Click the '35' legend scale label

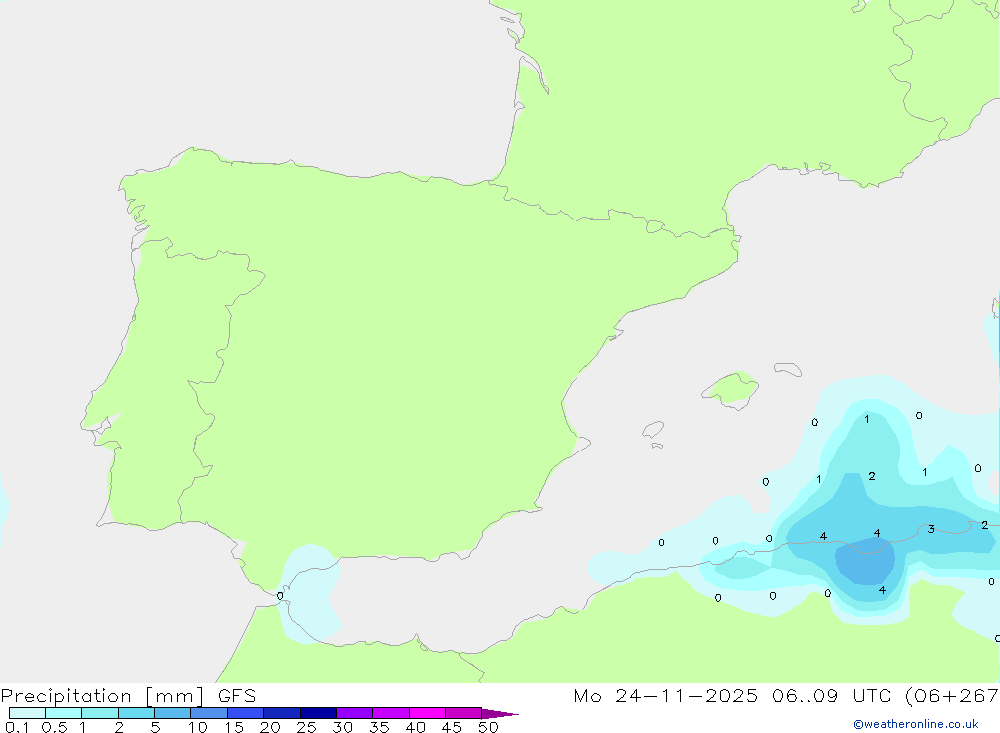tap(379, 727)
